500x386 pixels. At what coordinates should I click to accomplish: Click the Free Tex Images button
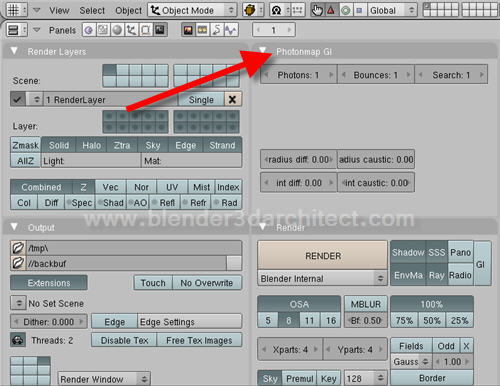[x=199, y=340]
